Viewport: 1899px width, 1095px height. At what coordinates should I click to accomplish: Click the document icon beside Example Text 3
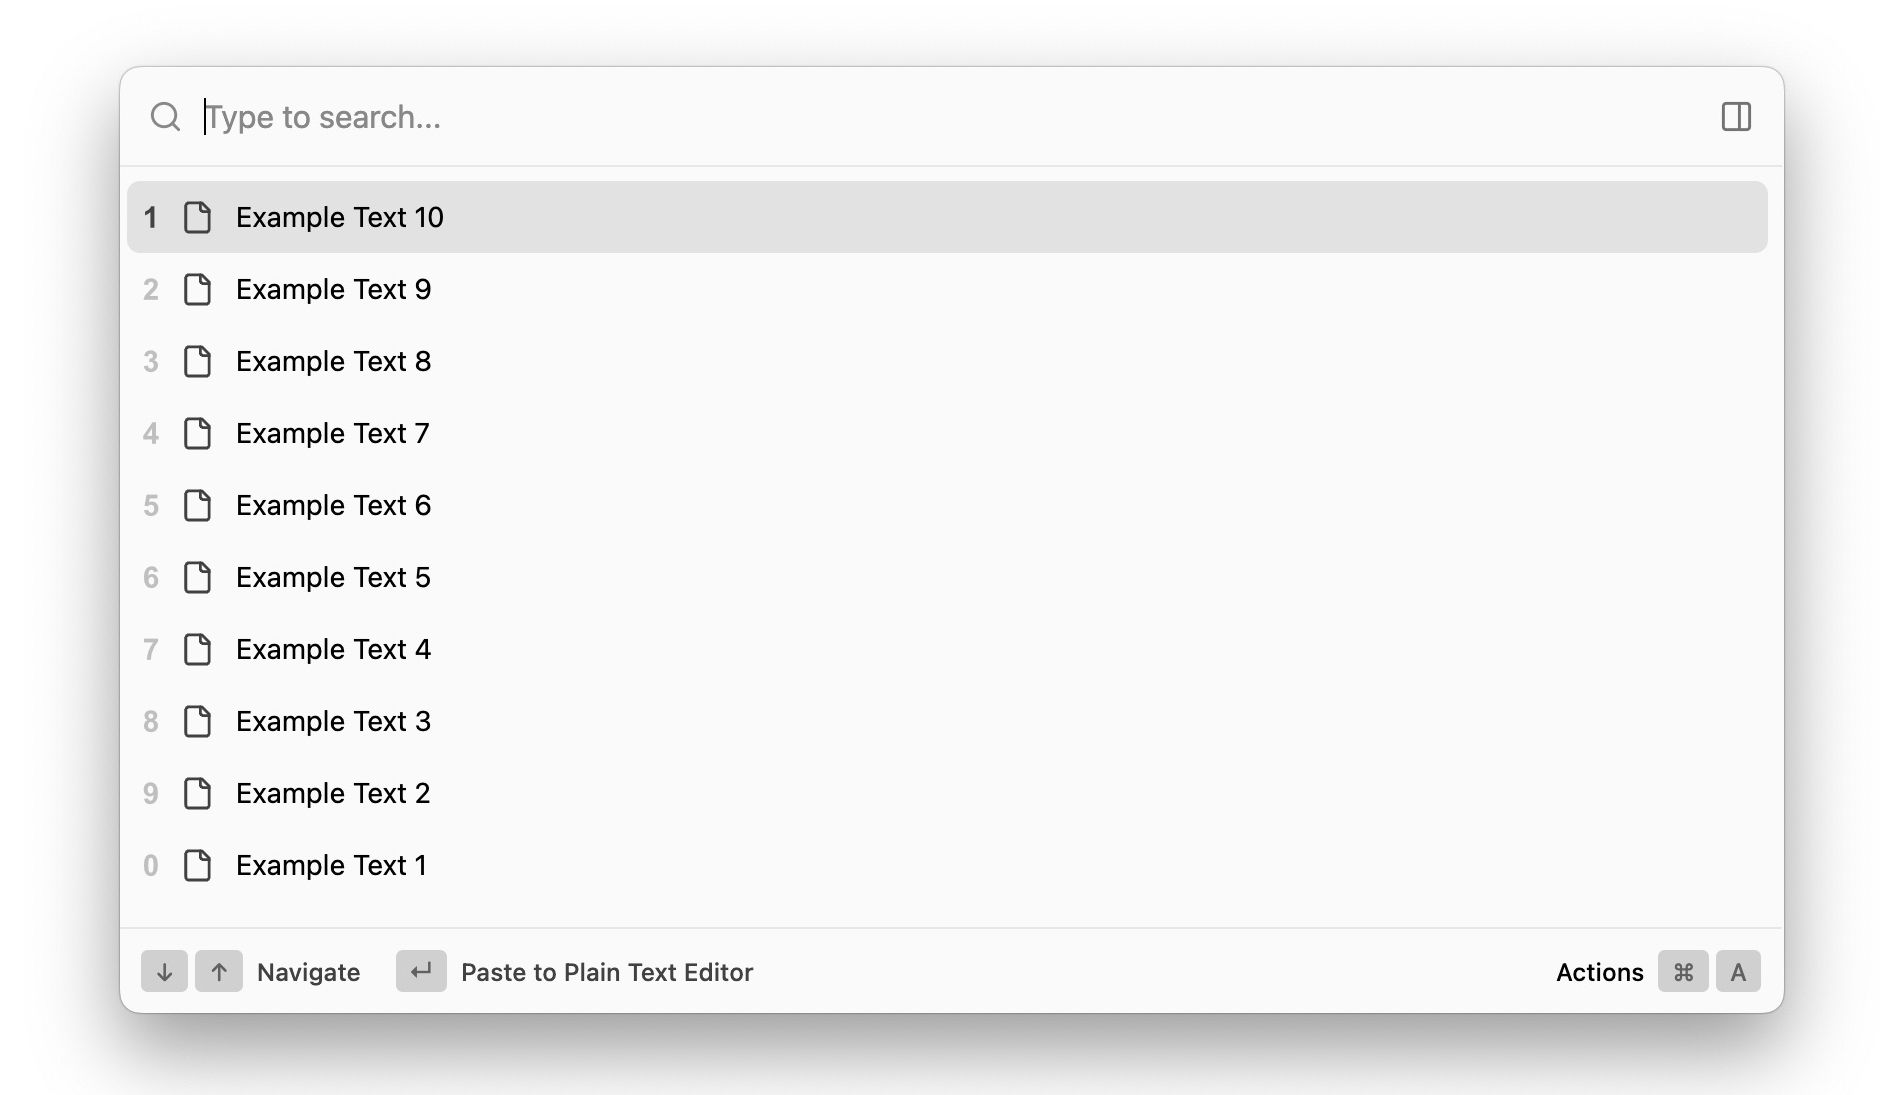coord(198,721)
